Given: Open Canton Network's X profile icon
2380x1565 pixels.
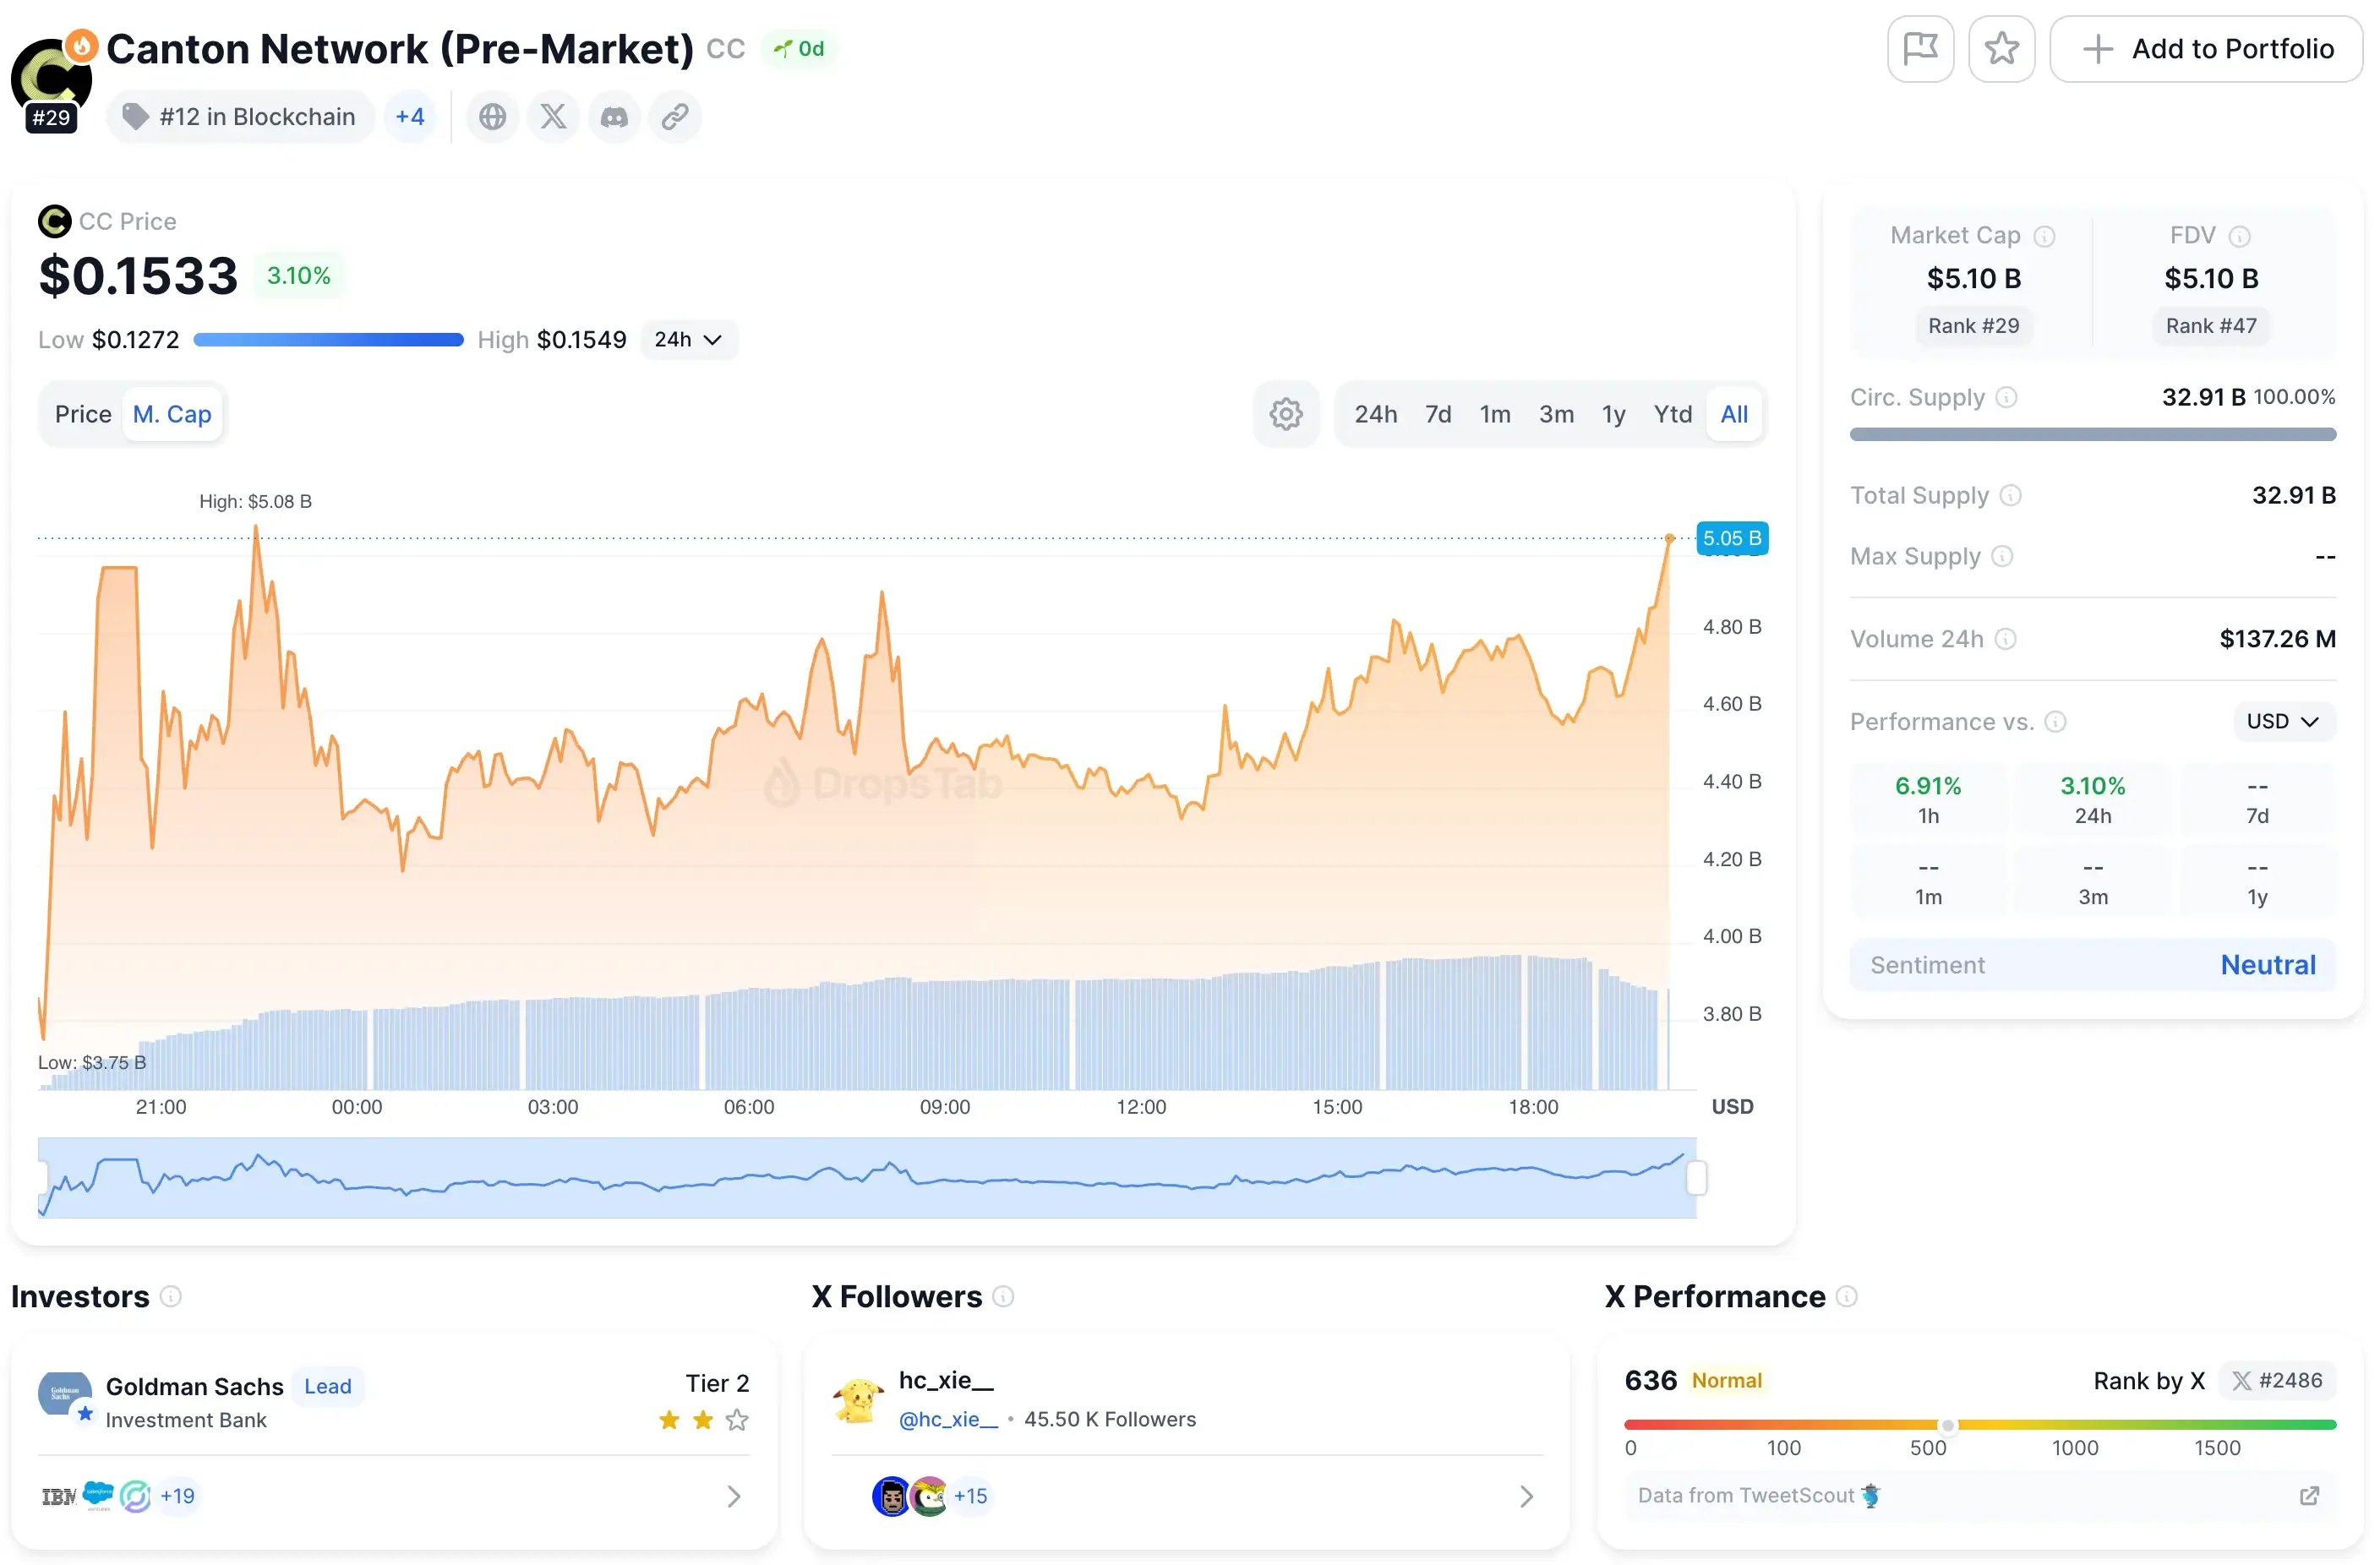Looking at the screenshot, I should (x=553, y=116).
